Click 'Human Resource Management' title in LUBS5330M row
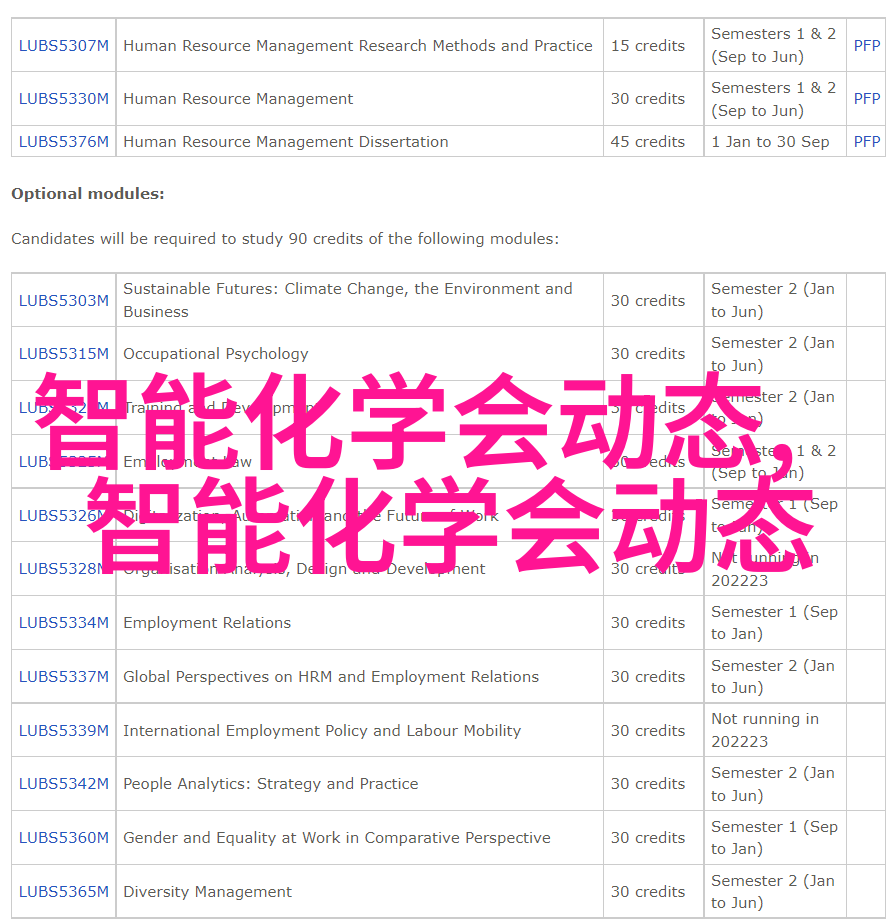Image resolution: width=895 pixels, height=922 pixels. pyautogui.click(x=238, y=99)
